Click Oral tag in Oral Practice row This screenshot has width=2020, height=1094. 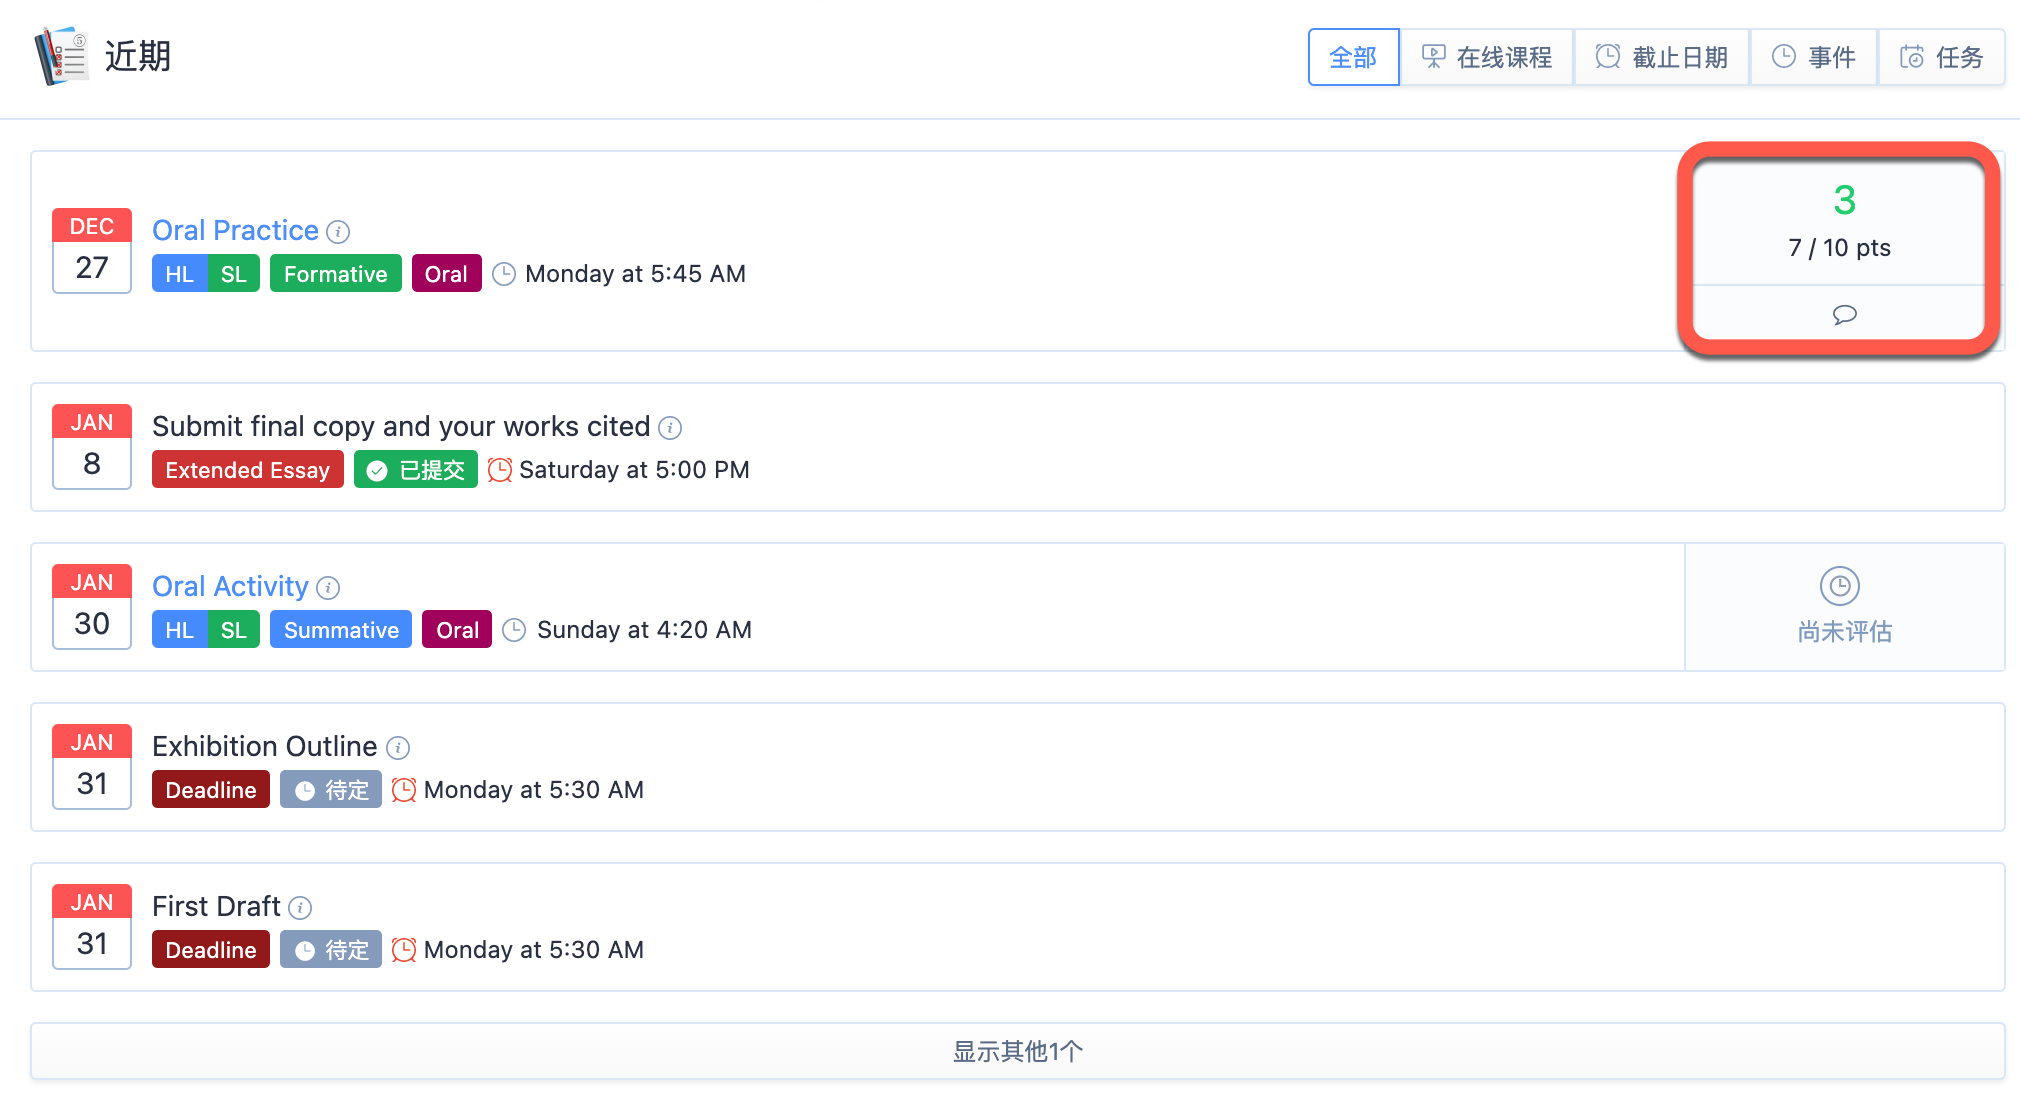coord(446,274)
